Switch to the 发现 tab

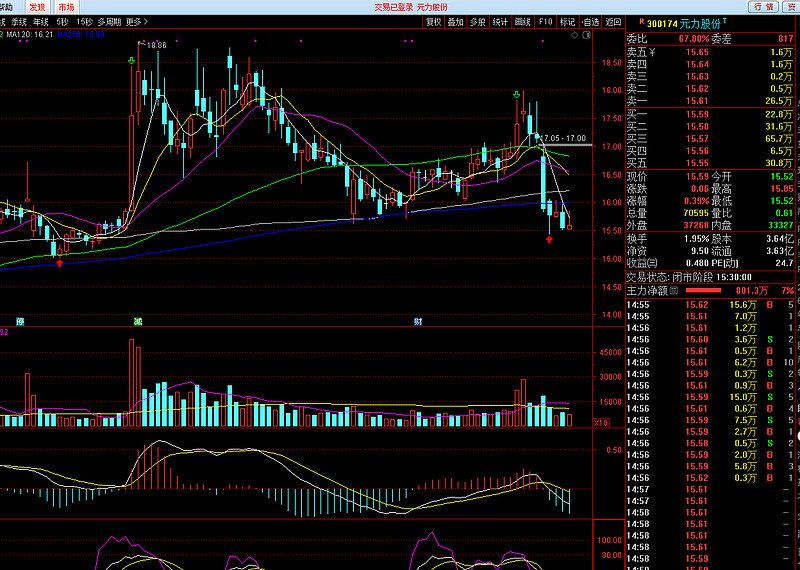coord(37,6)
